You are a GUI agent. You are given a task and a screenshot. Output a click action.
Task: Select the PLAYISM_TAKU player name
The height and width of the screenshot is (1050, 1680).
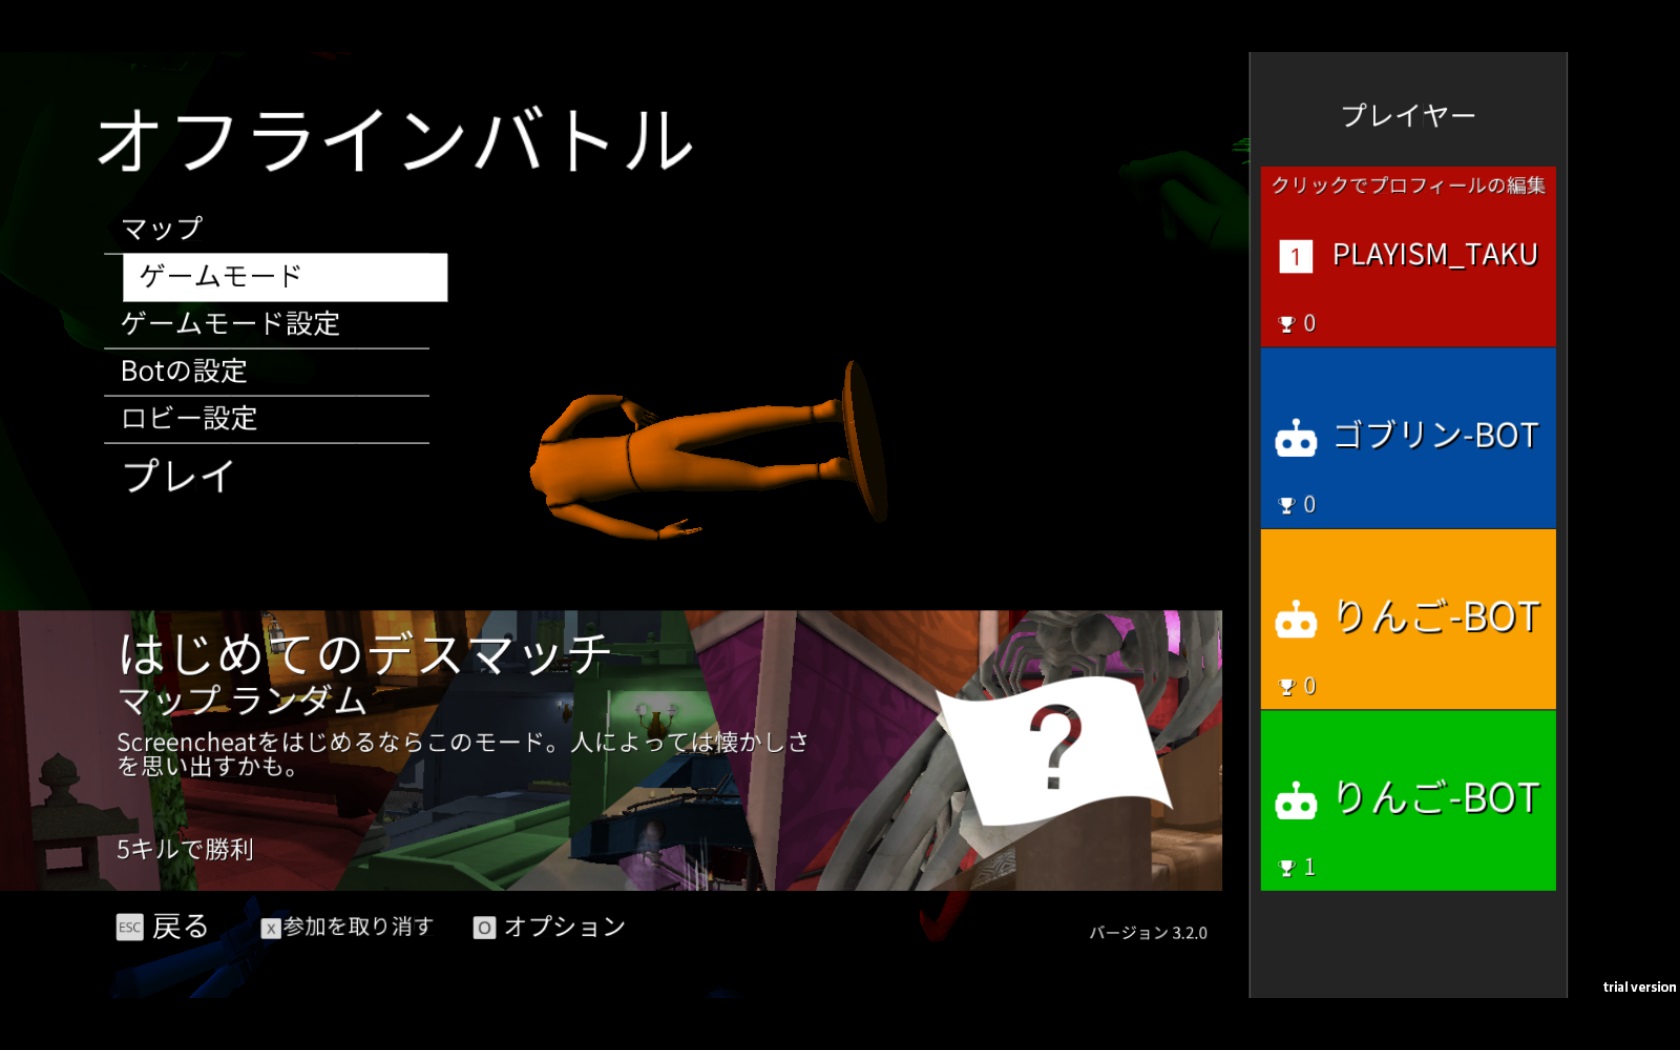[1435, 256]
